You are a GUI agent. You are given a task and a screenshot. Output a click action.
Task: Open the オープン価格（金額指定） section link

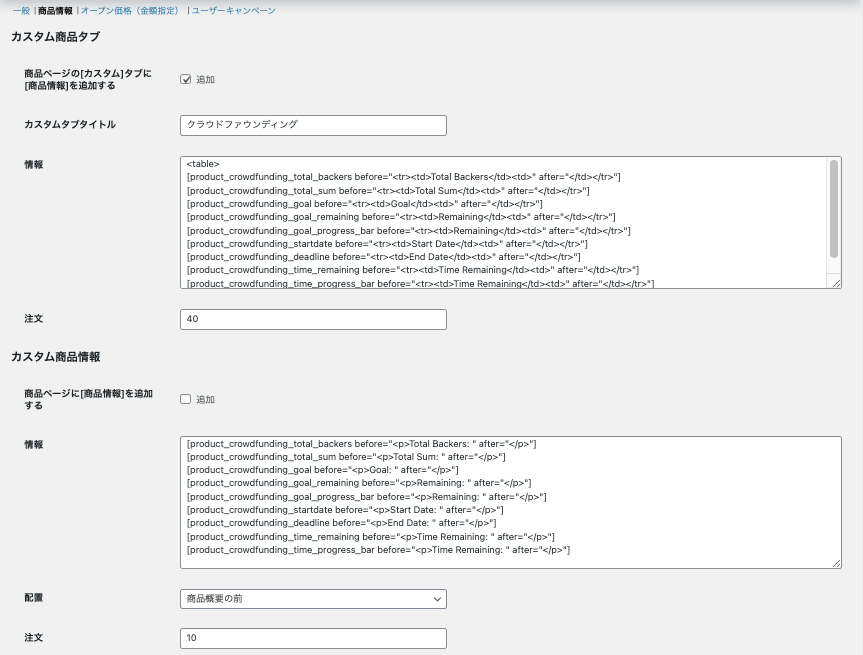tap(132, 11)
